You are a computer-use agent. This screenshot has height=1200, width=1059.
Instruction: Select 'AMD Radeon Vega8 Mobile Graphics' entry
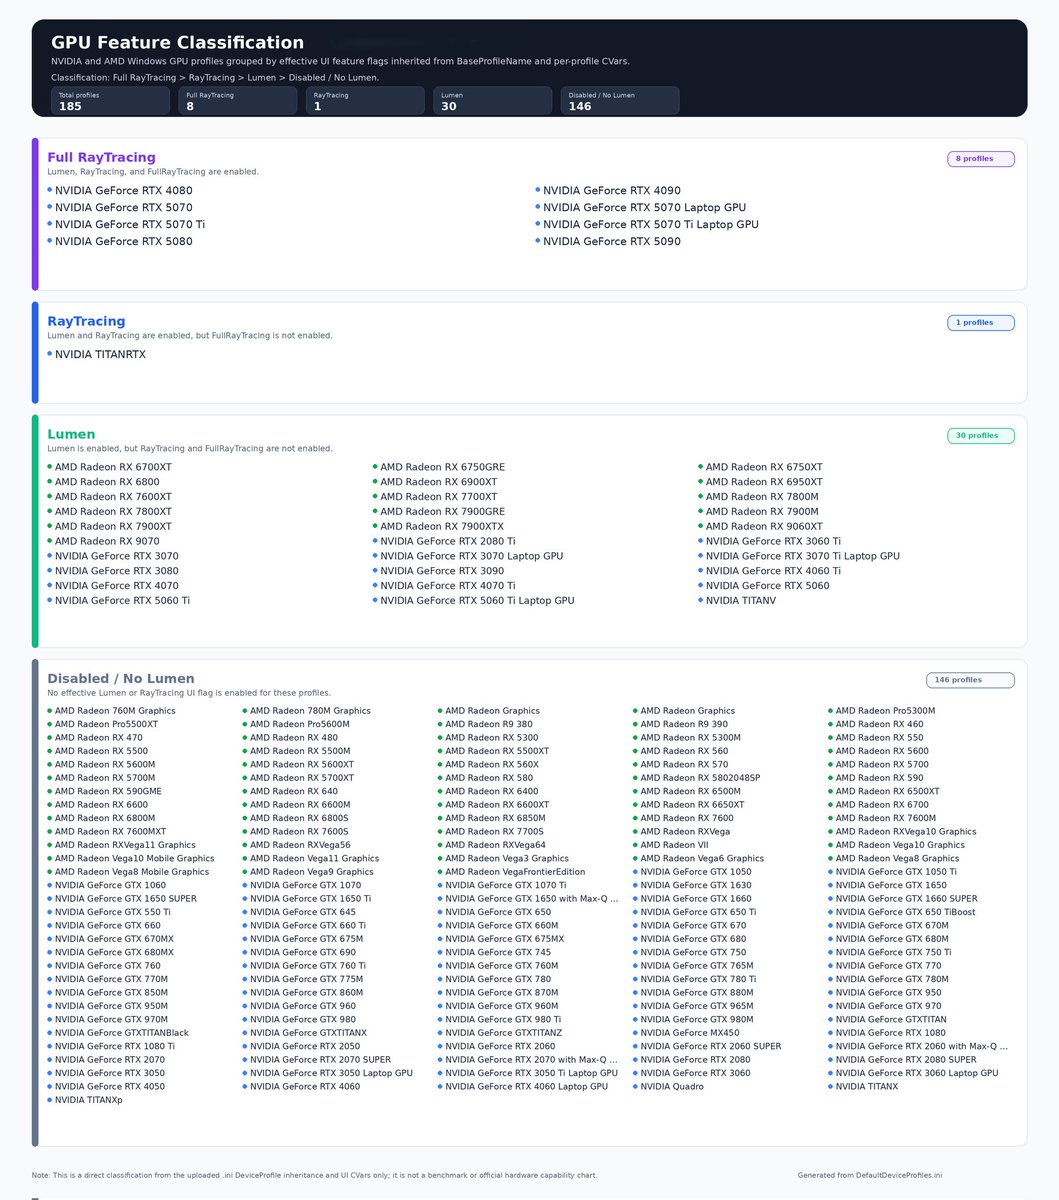128,872
